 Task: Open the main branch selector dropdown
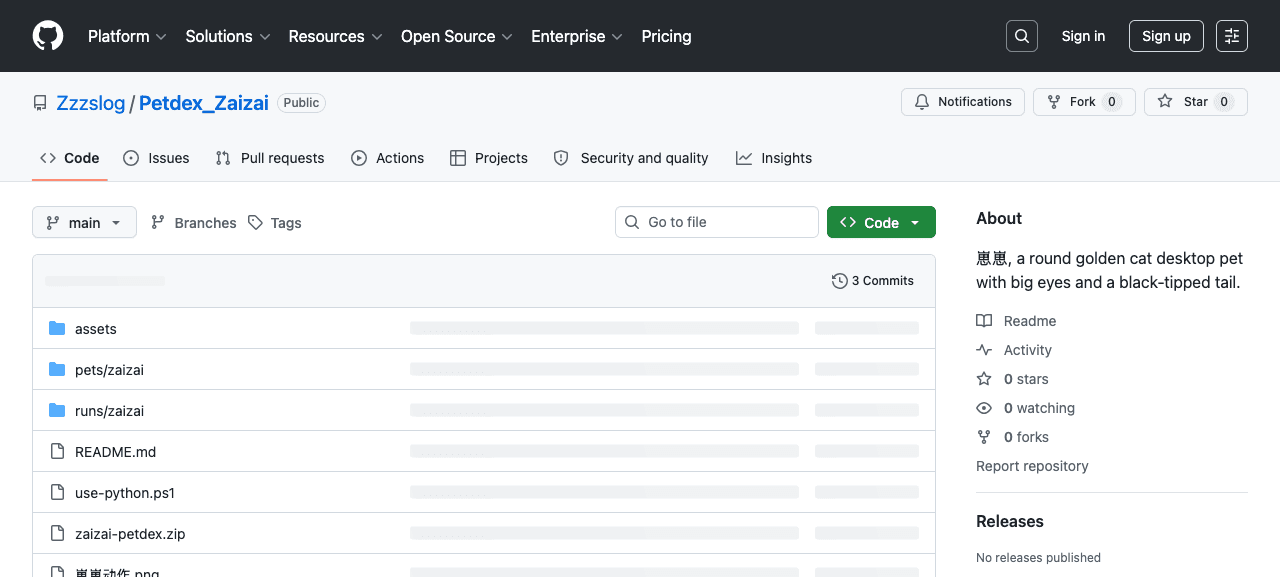tap(84, 222)
